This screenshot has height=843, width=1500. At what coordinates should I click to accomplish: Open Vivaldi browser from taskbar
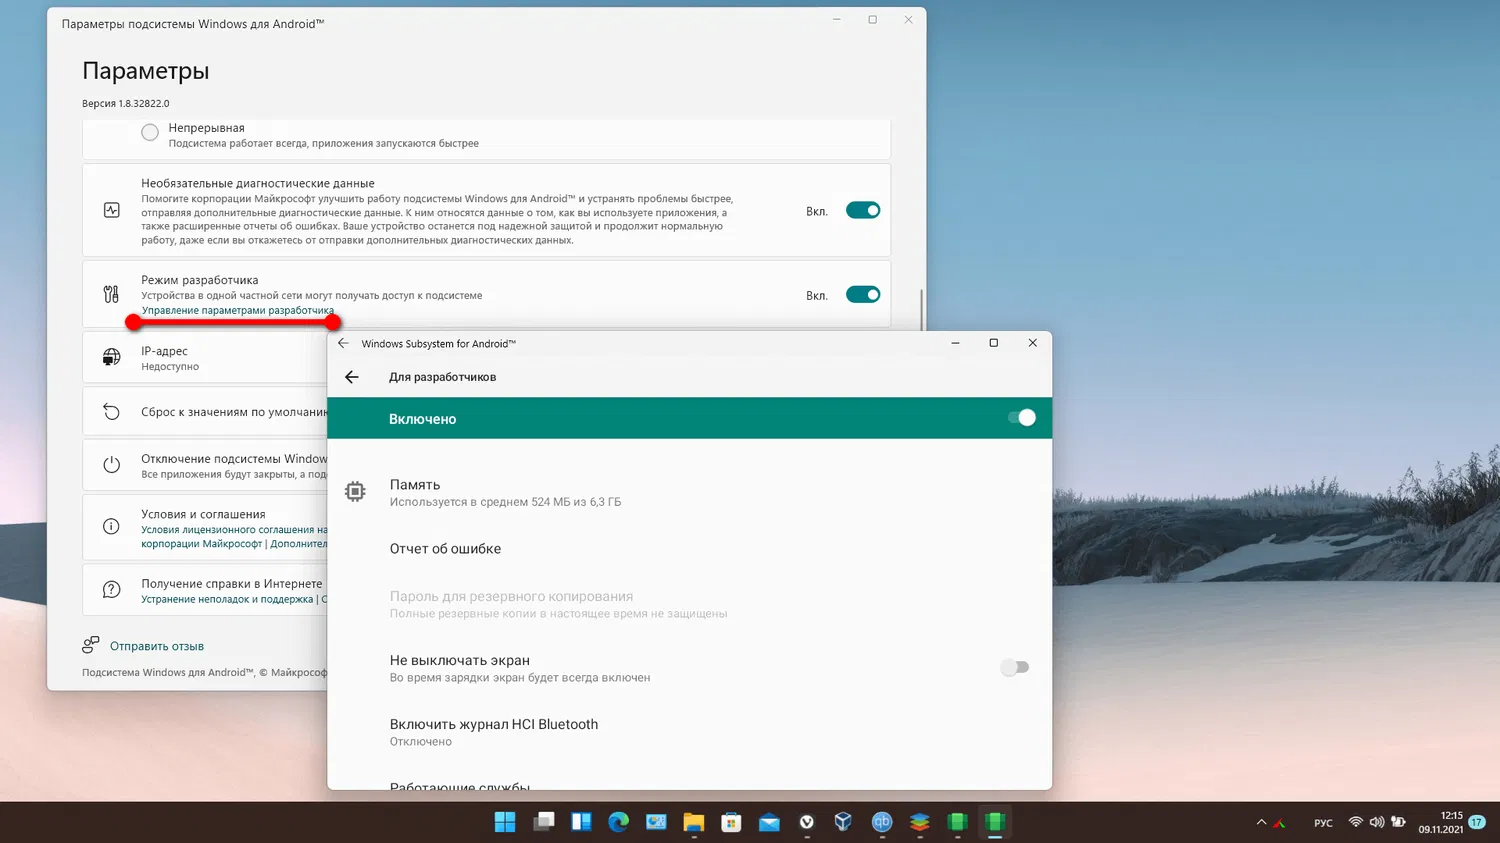click(x=807, y=822)
